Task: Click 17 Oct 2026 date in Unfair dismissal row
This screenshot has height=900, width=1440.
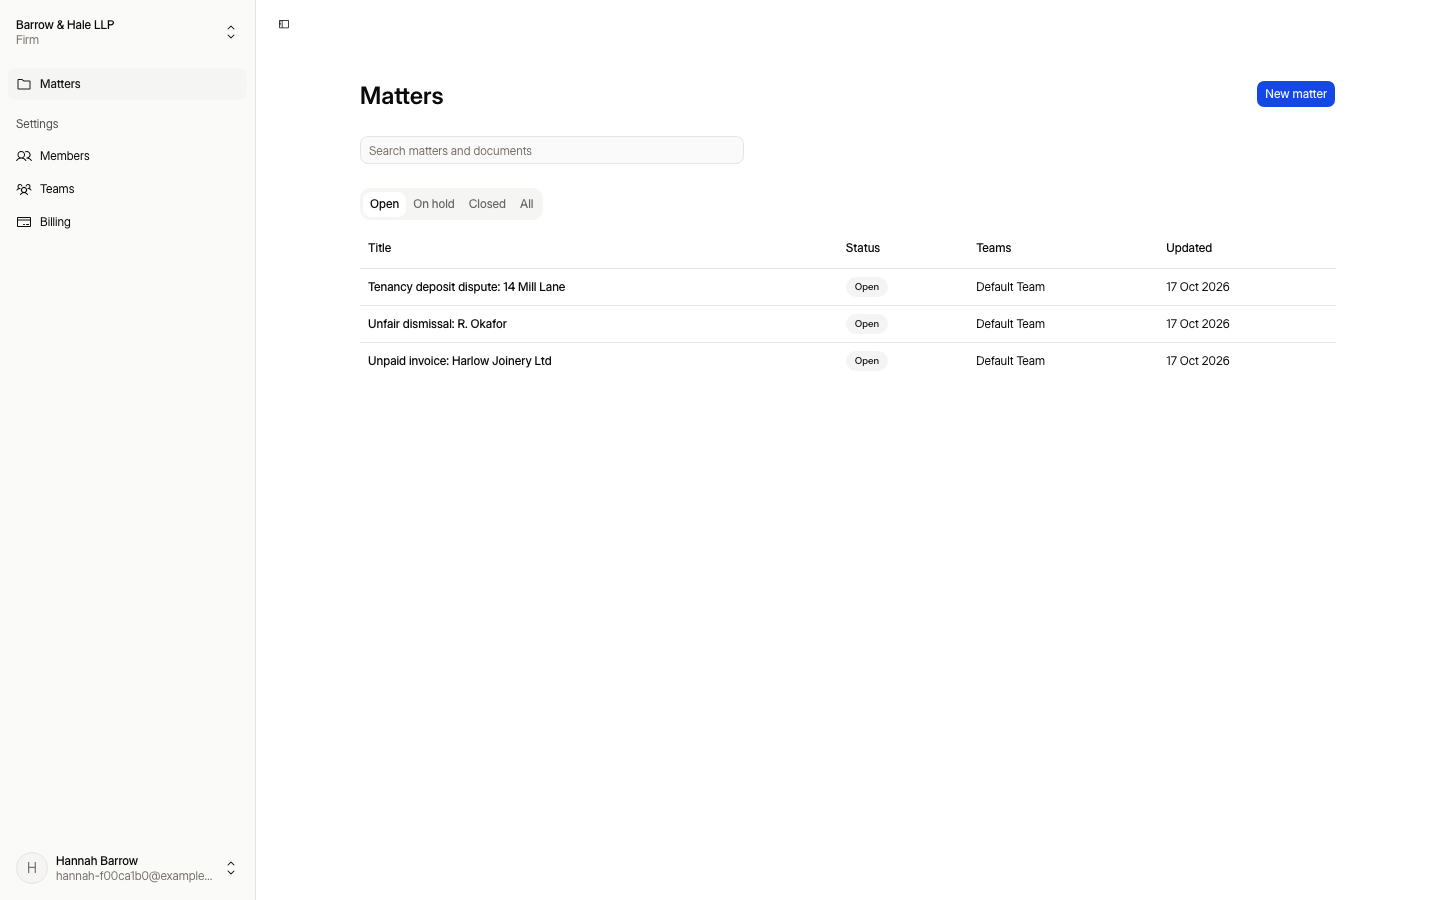Action: point(1198,324)
